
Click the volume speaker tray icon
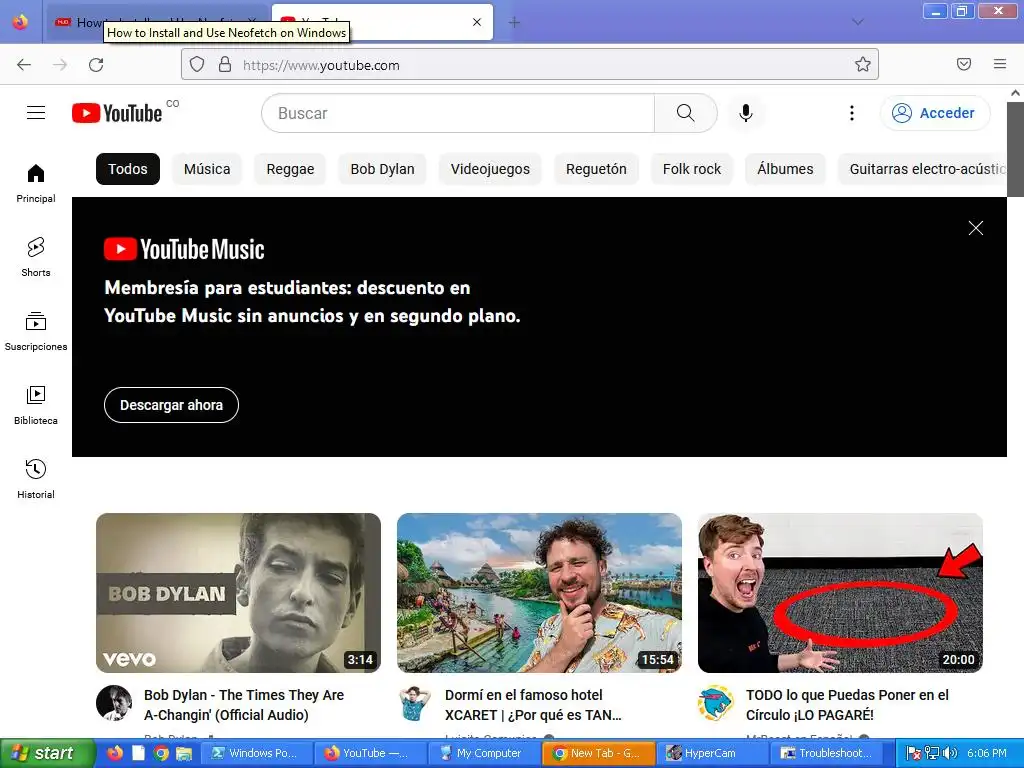tap(950, 753)
